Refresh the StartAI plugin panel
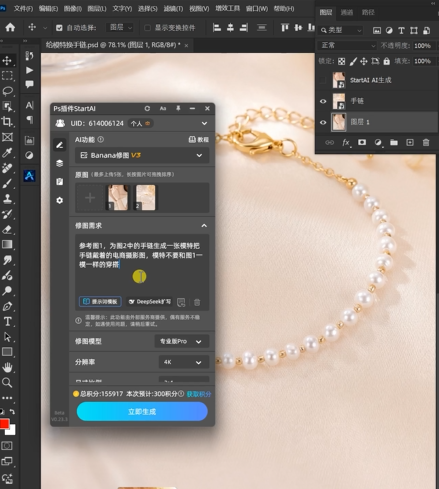Screen dimensions: 439x489 point(147,108)
